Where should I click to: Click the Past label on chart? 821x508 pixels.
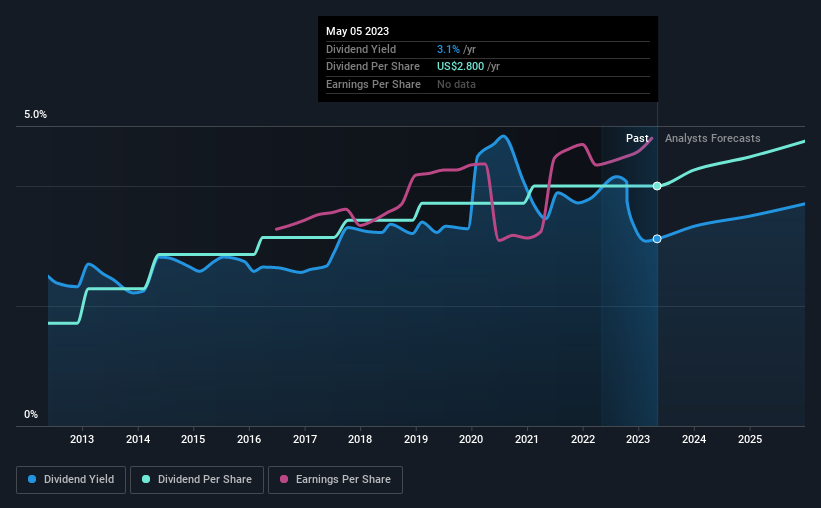(637, 138)
